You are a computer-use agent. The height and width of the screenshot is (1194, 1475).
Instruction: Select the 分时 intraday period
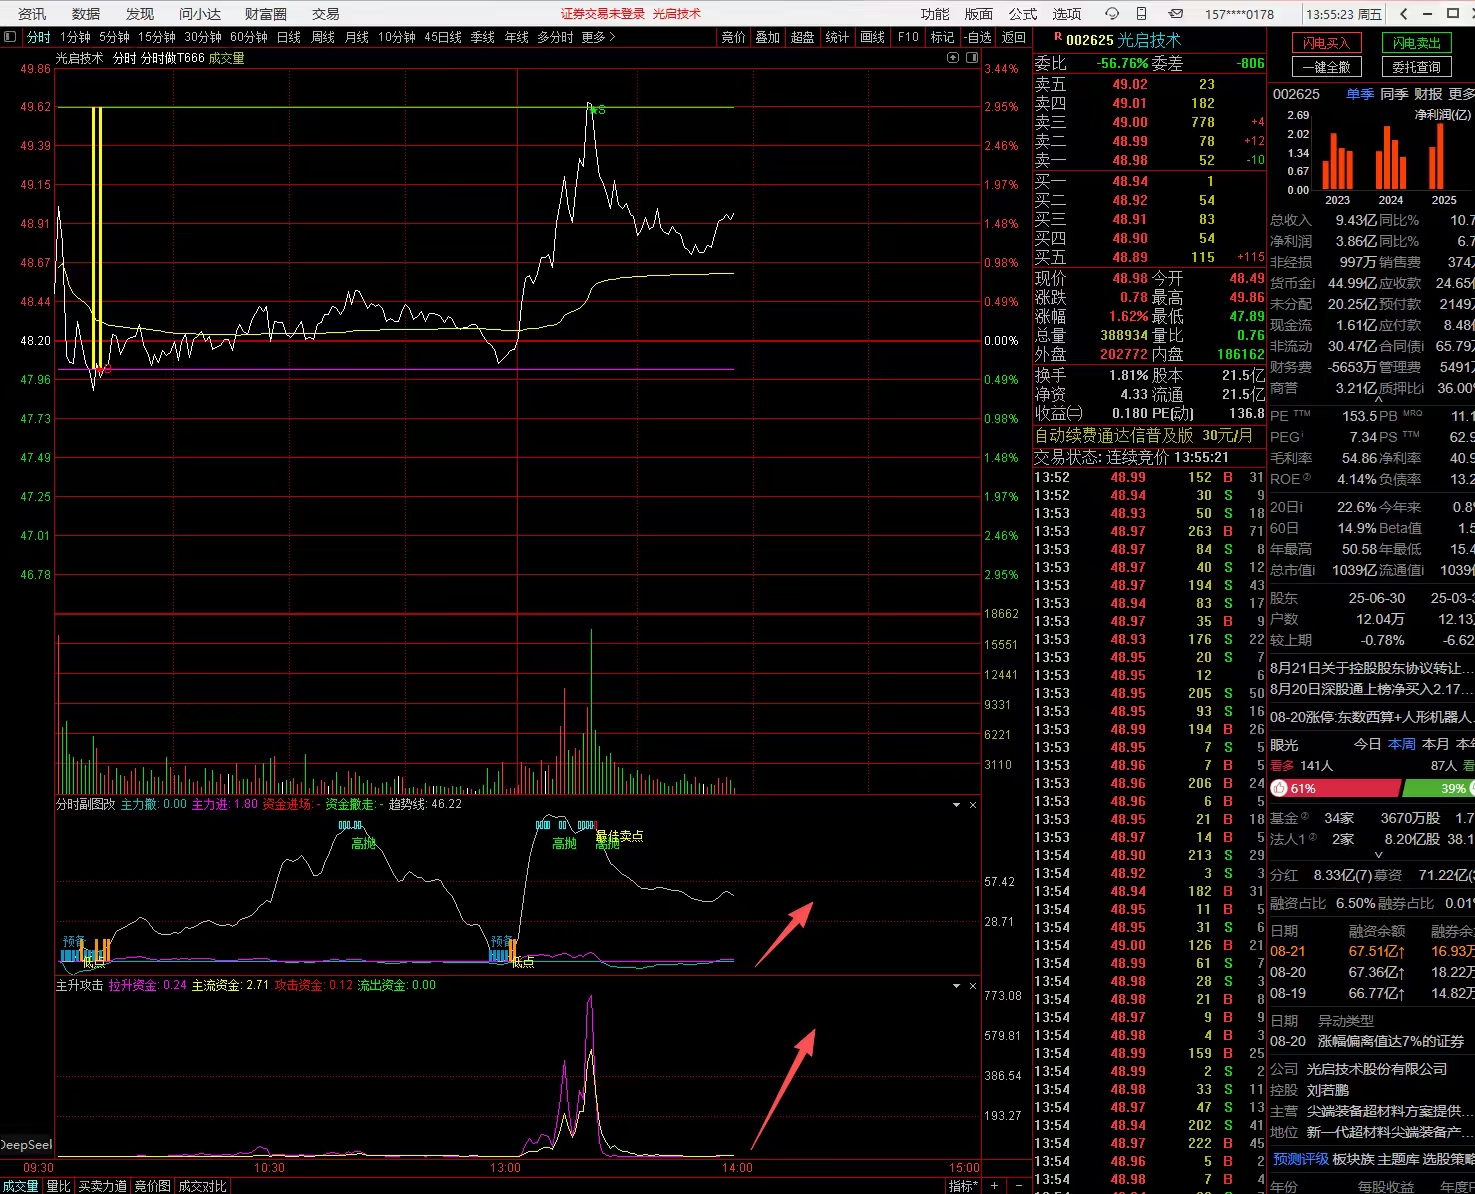(39, 37)
